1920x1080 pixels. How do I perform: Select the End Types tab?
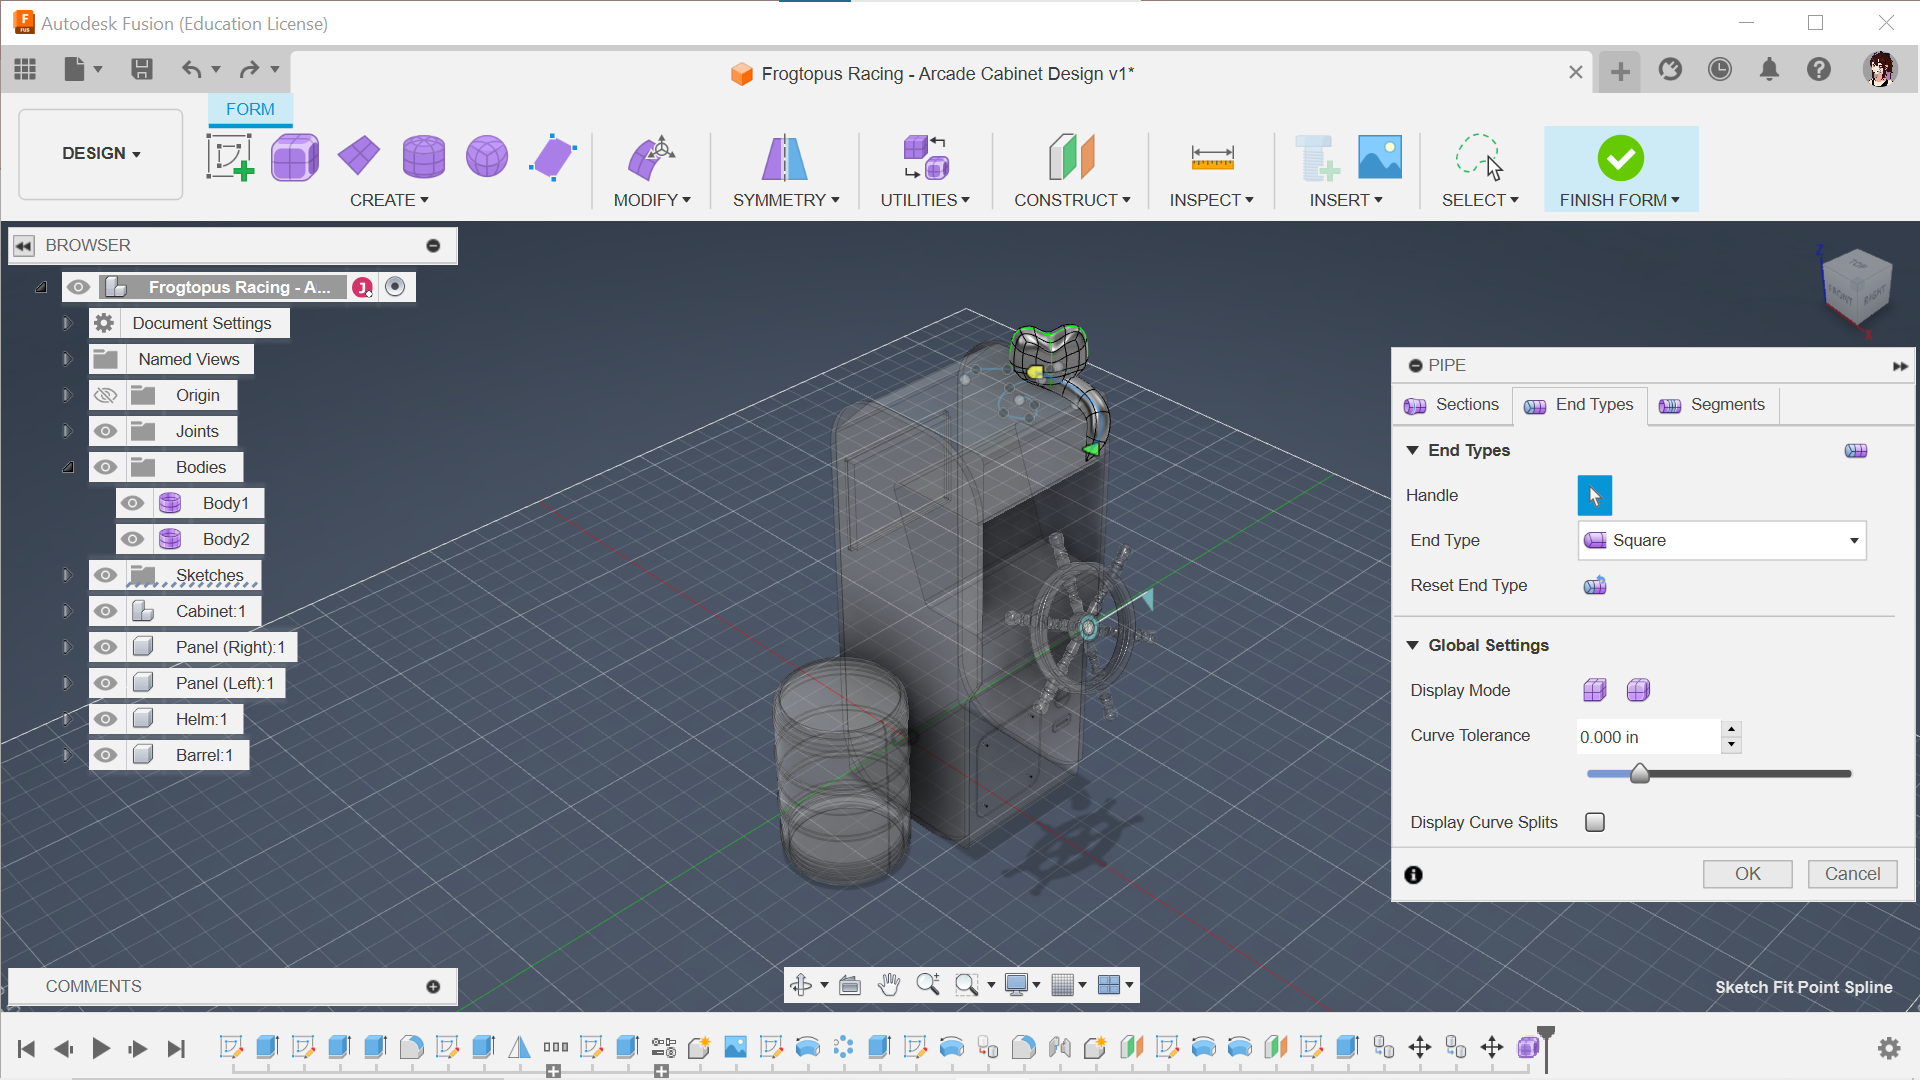coord(1579,405)
